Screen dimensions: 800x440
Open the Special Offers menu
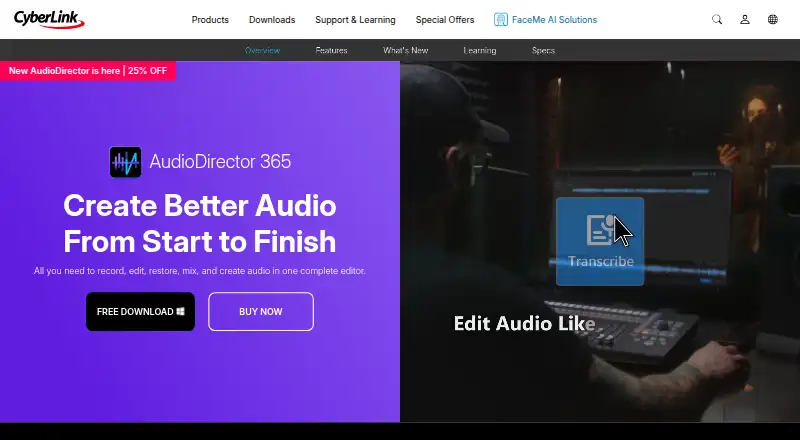(x=445, y=20)
